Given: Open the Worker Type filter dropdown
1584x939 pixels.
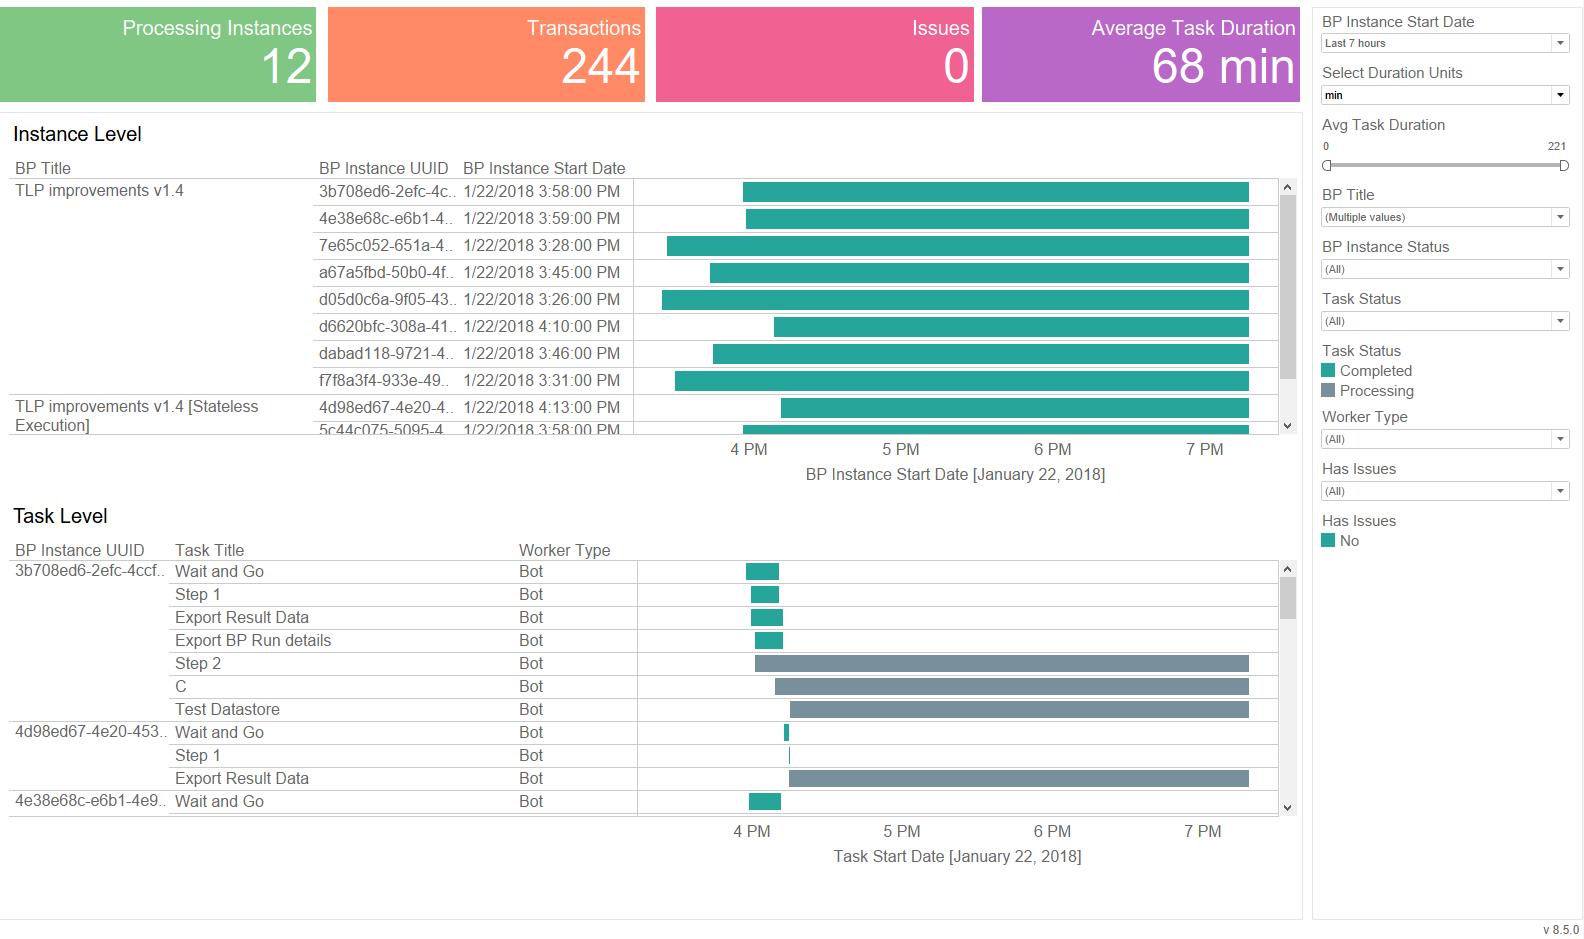Looking at the screenshot, I should click(x=1445, y=439).
